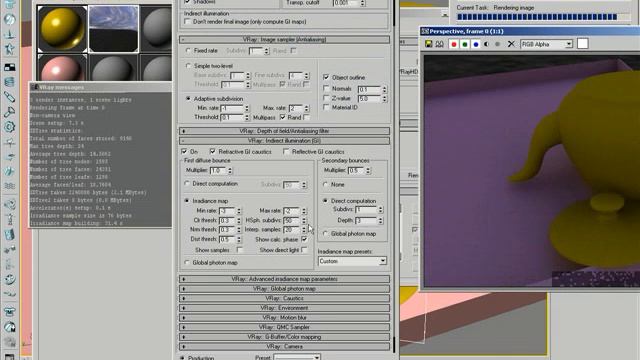Select the Fixed rate image sampler

coord(188,51)
